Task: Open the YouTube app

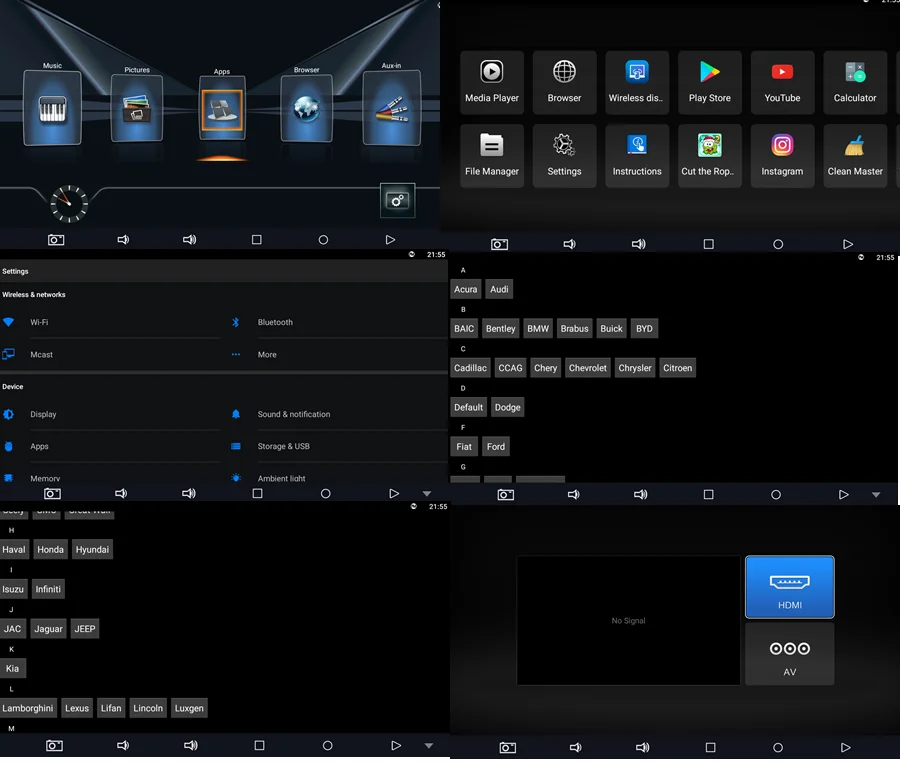Action: pyautogui.click(x=782, y=82)
